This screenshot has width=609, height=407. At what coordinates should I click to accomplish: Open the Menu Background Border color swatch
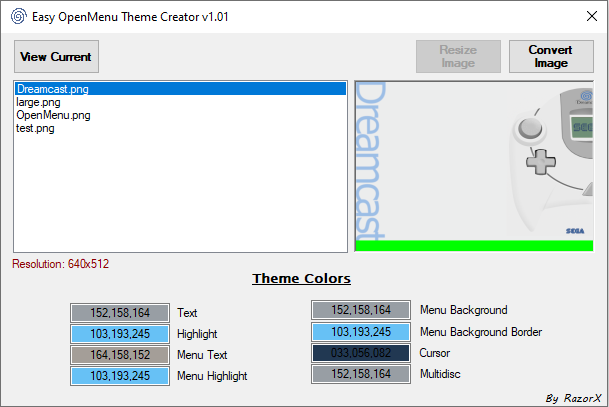click(x=361, y=332)
